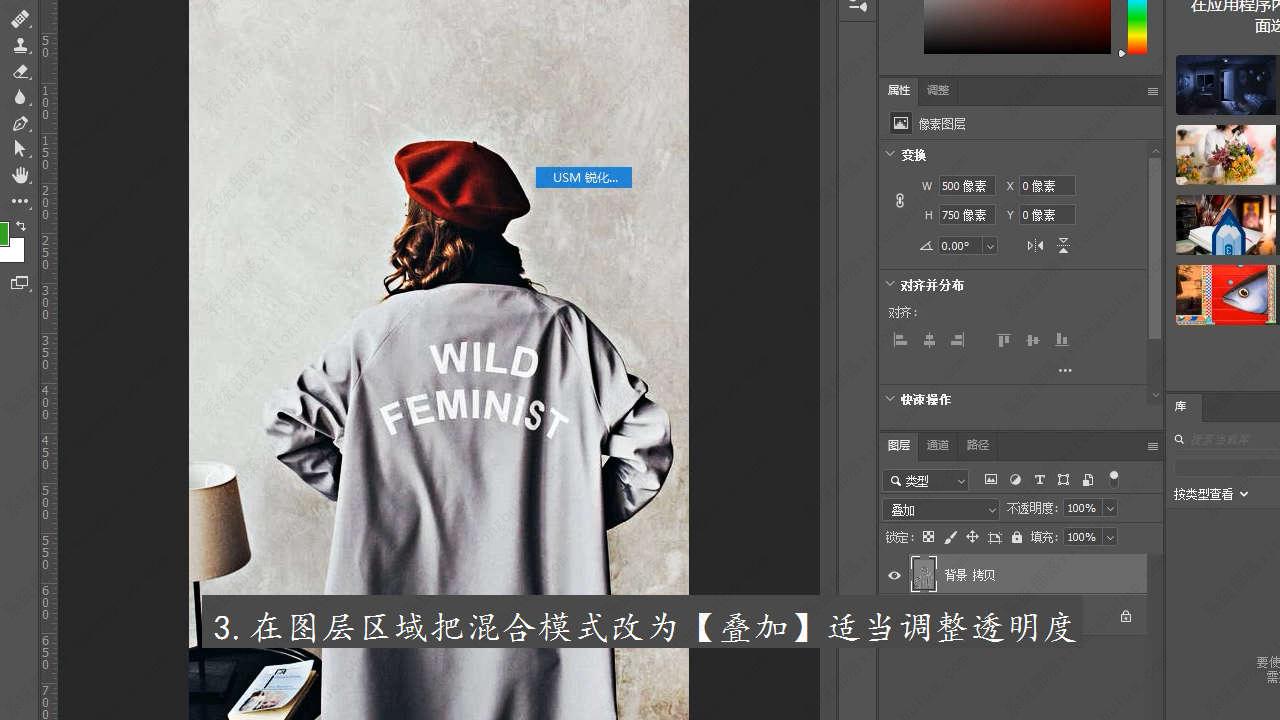Click the USM 锐化 button
The height and width of the screenshot is (720, 1280).
[x=584, y=178]
